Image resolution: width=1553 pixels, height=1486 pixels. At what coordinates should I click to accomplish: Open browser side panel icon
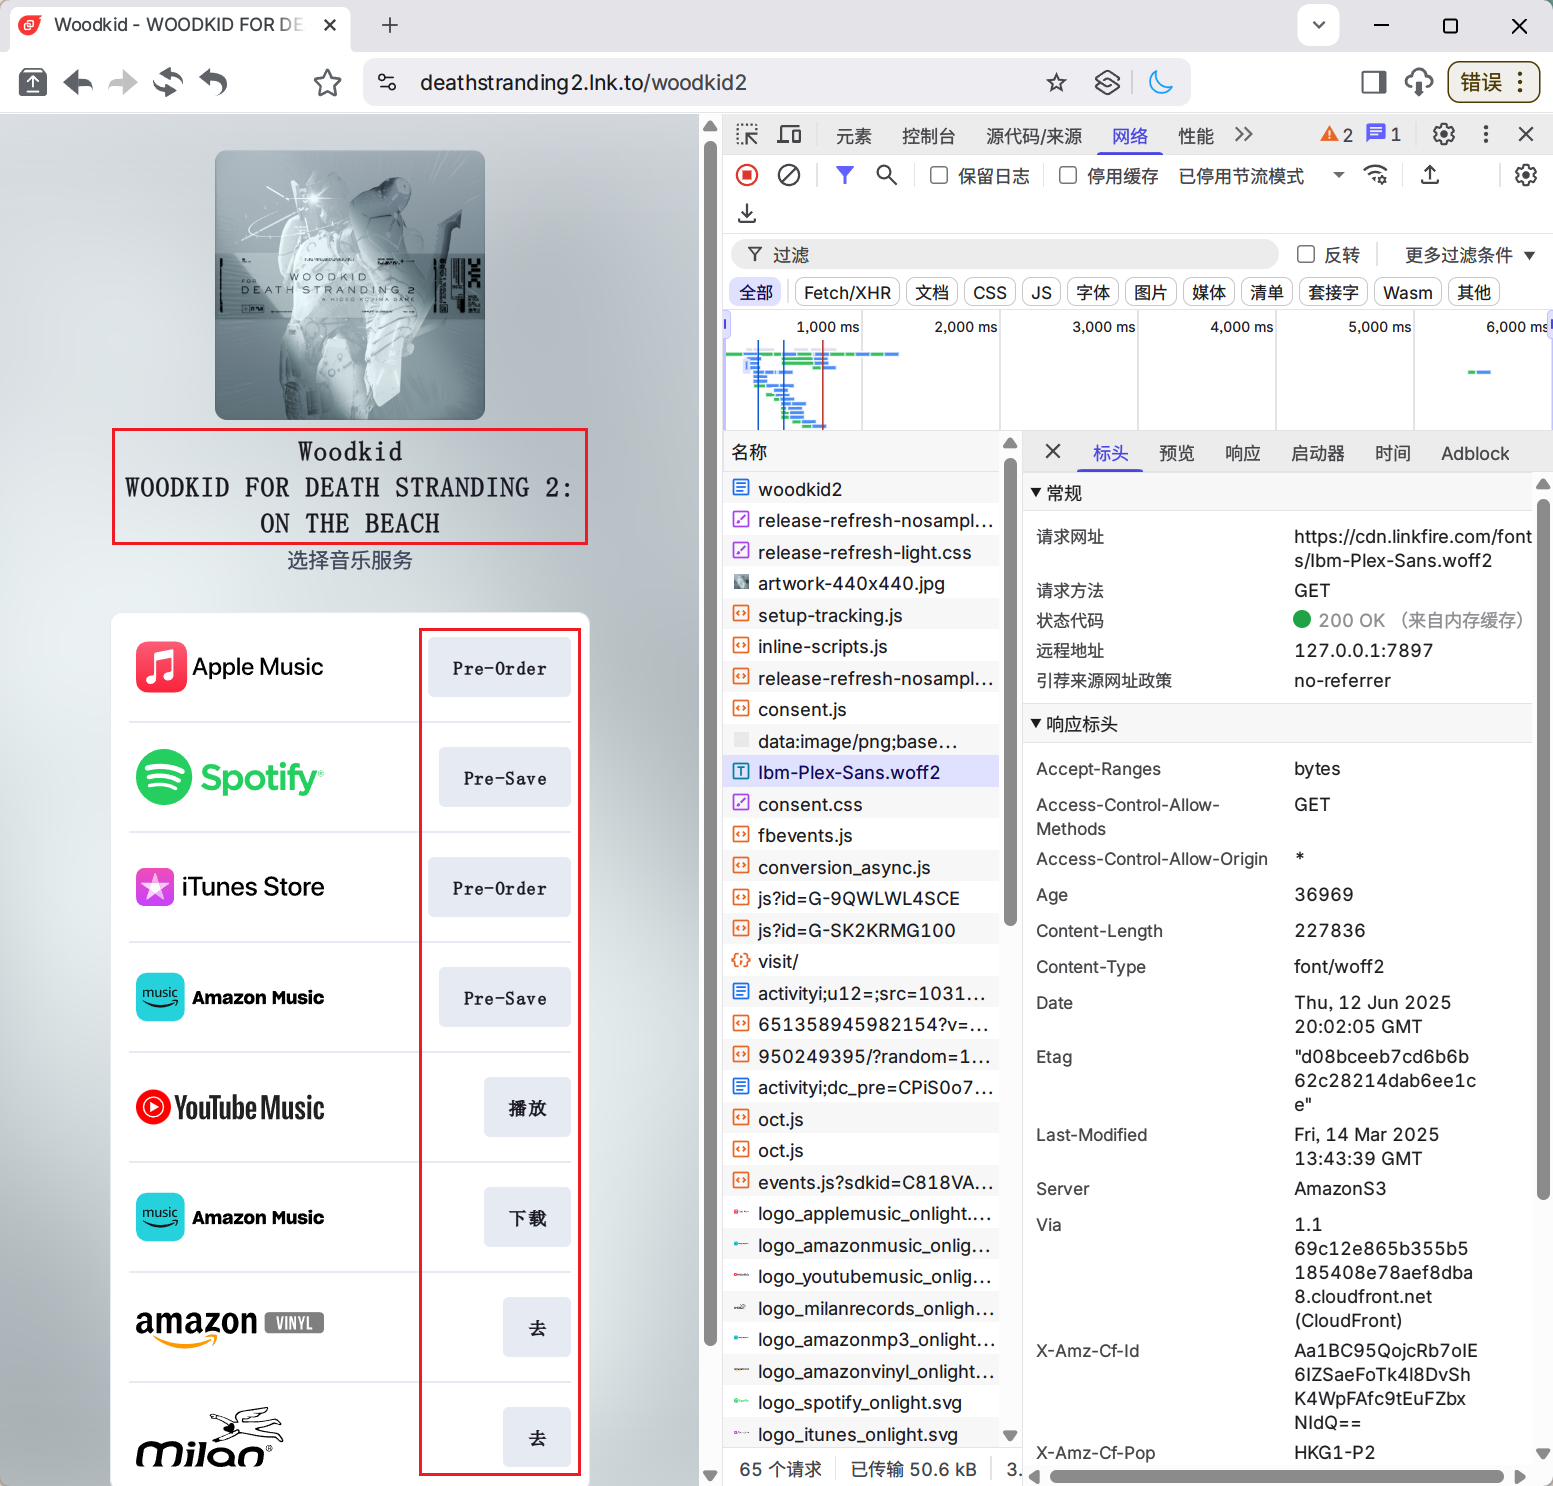(1374, 83)
